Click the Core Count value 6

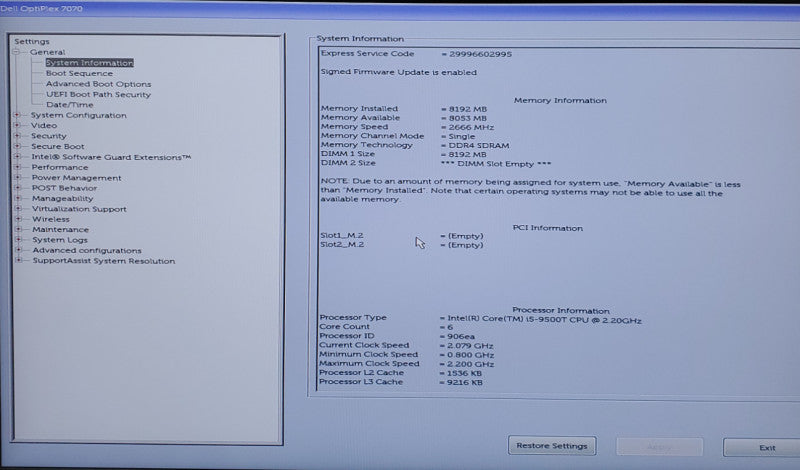[x=449, y=327]
